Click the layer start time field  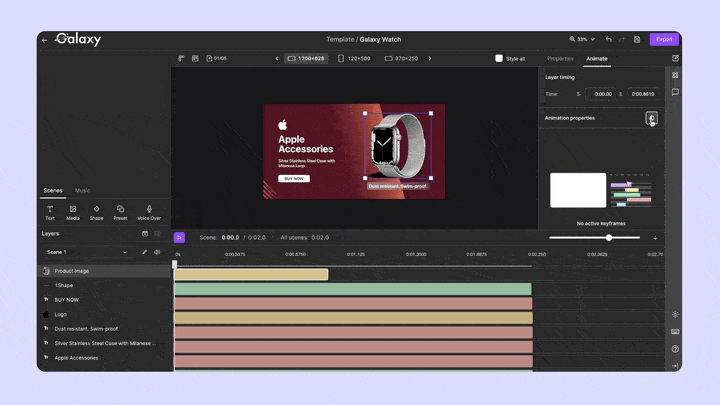(599, 94)
